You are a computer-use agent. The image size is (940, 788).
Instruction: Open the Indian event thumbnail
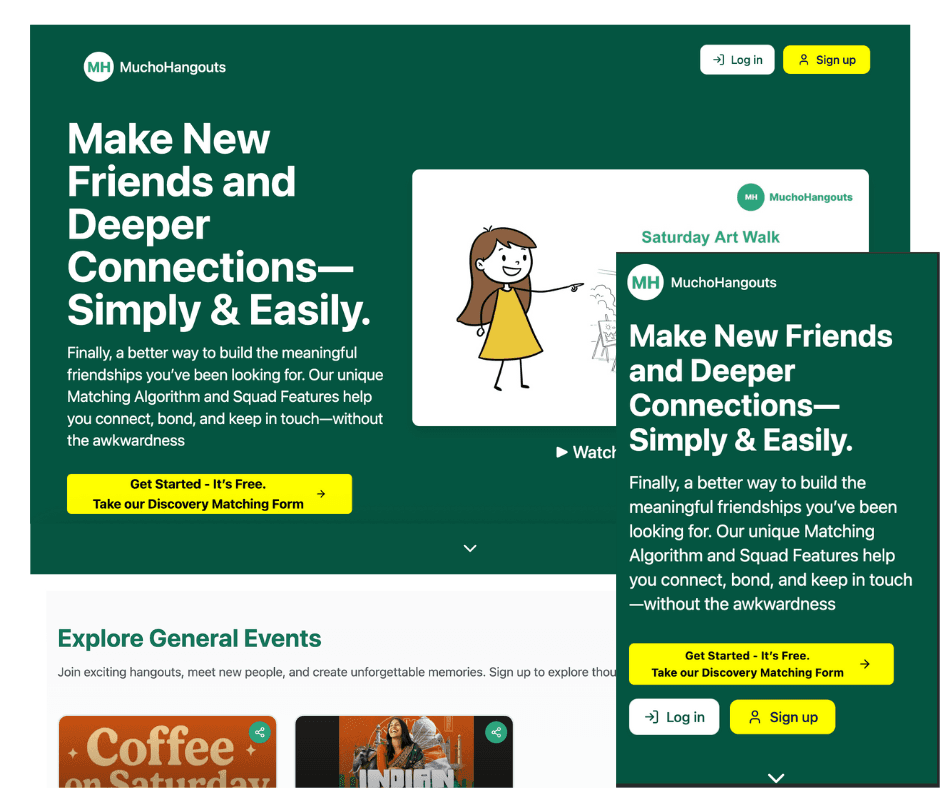click(404, 751)
